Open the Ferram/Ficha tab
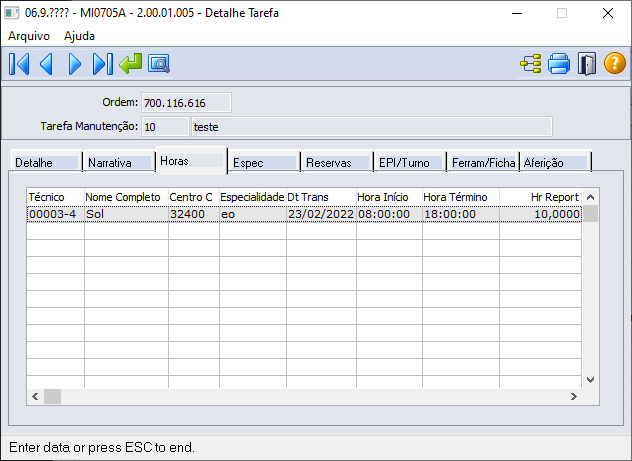This screenshot has height=461, width=632. coord(483,162)
